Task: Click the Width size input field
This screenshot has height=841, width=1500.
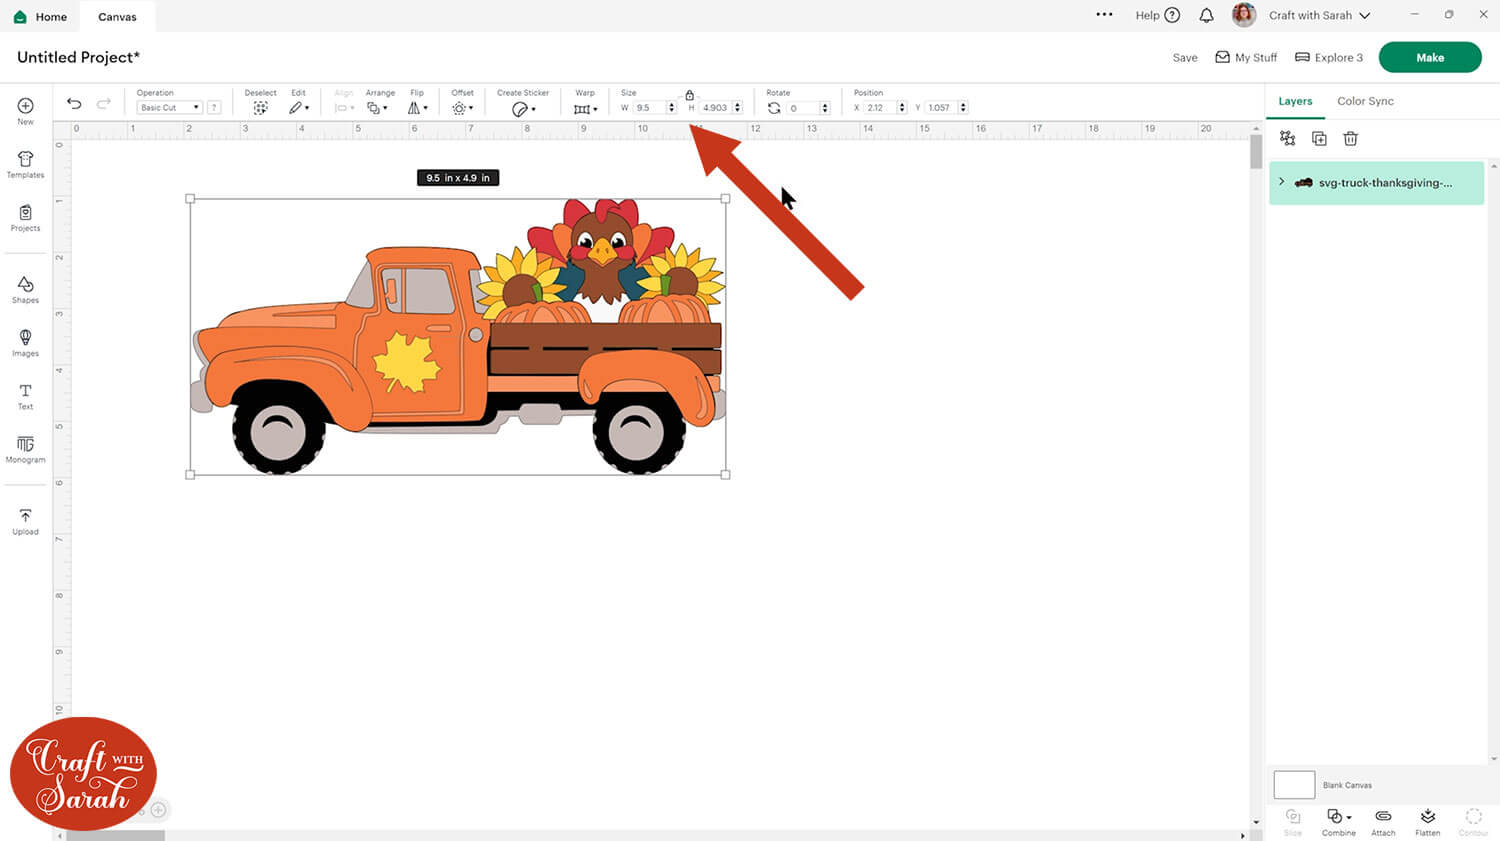Action: [649, 108]
